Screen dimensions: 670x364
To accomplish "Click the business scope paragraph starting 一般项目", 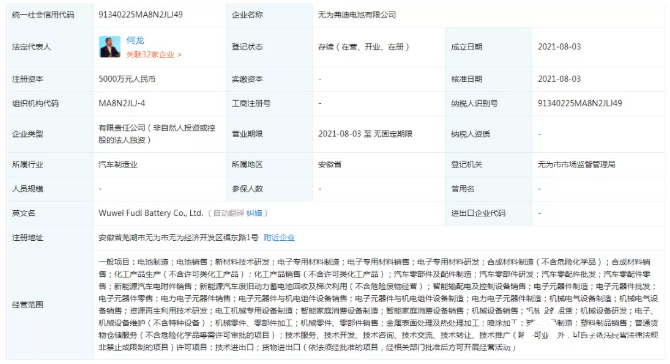I will coord(378,305).
